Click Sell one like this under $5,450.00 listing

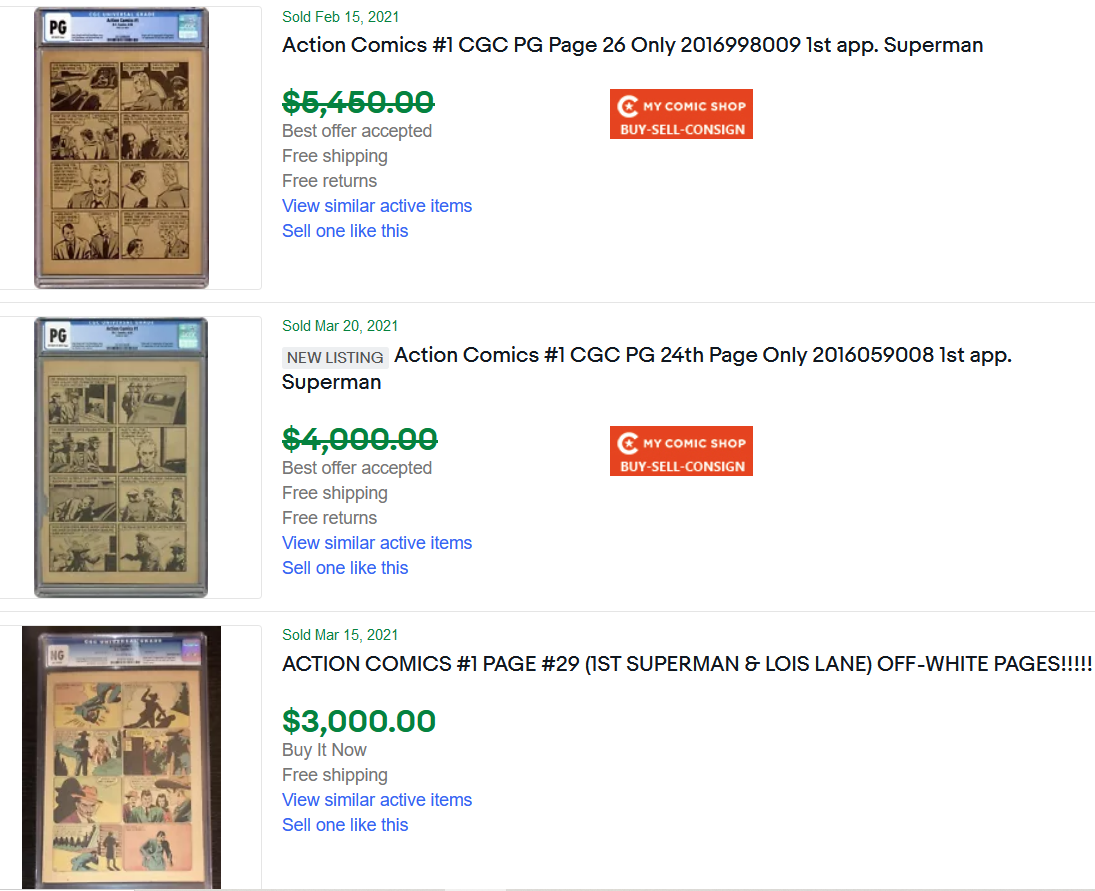point(345,231)
